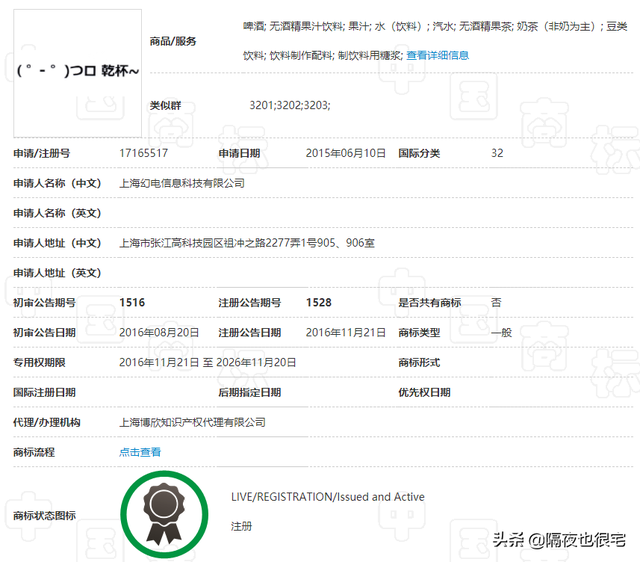This screenshot has width=640, height=562.
Task: Click the green registered status ribbon icon
Action: coord(164,514)
